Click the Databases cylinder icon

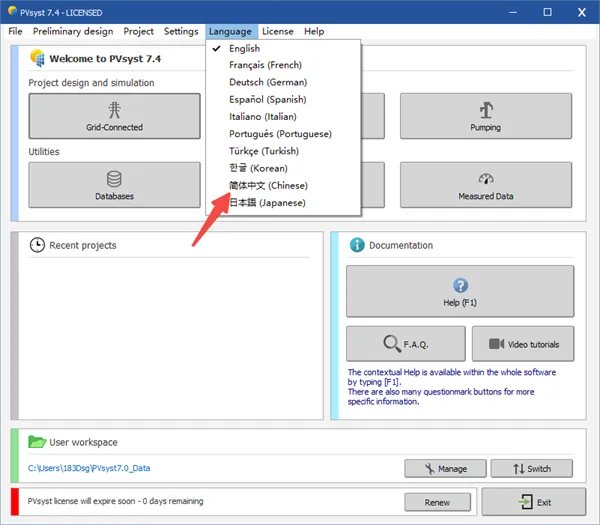114,179
